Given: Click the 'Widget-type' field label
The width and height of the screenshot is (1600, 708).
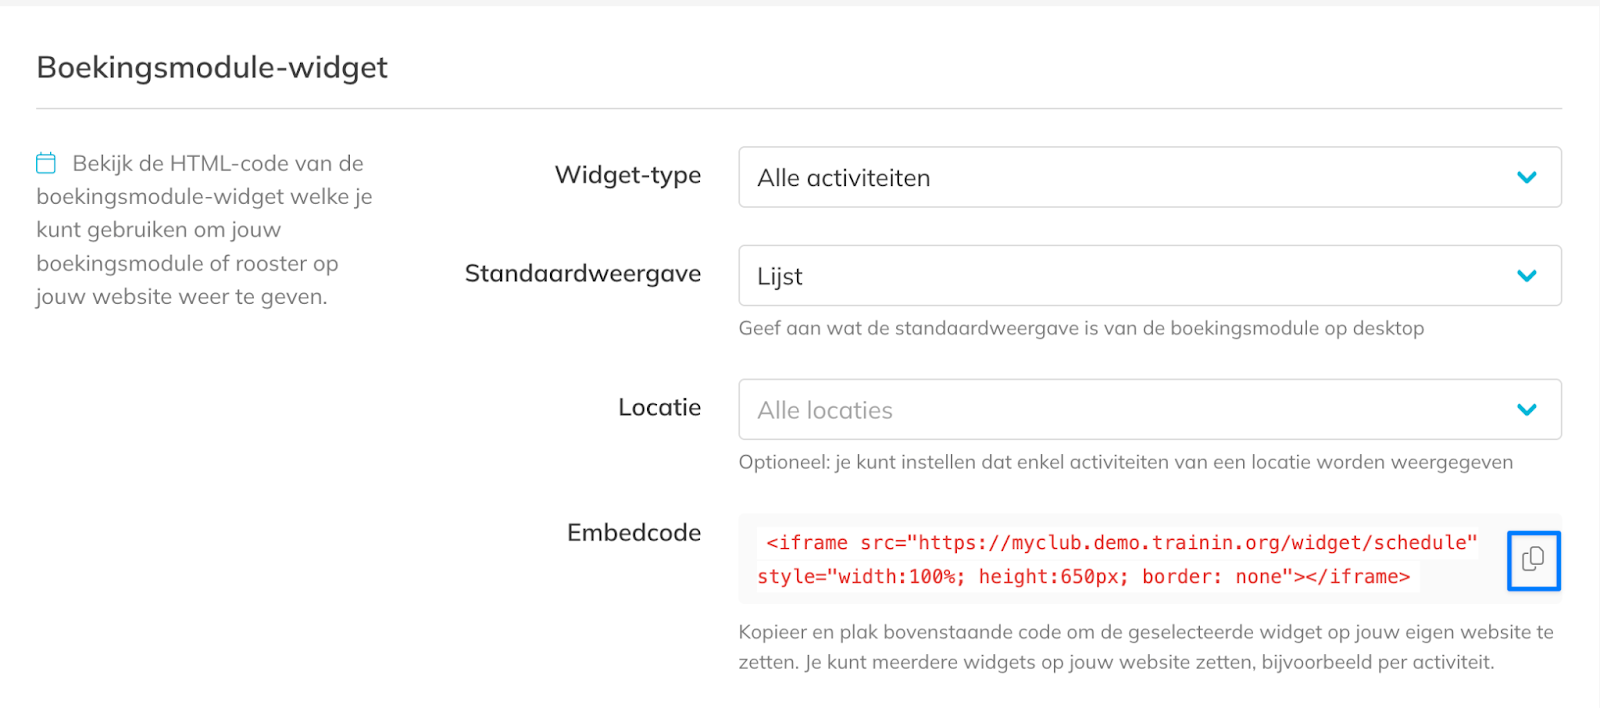Looking at the screenshot, I should [627, 175].
